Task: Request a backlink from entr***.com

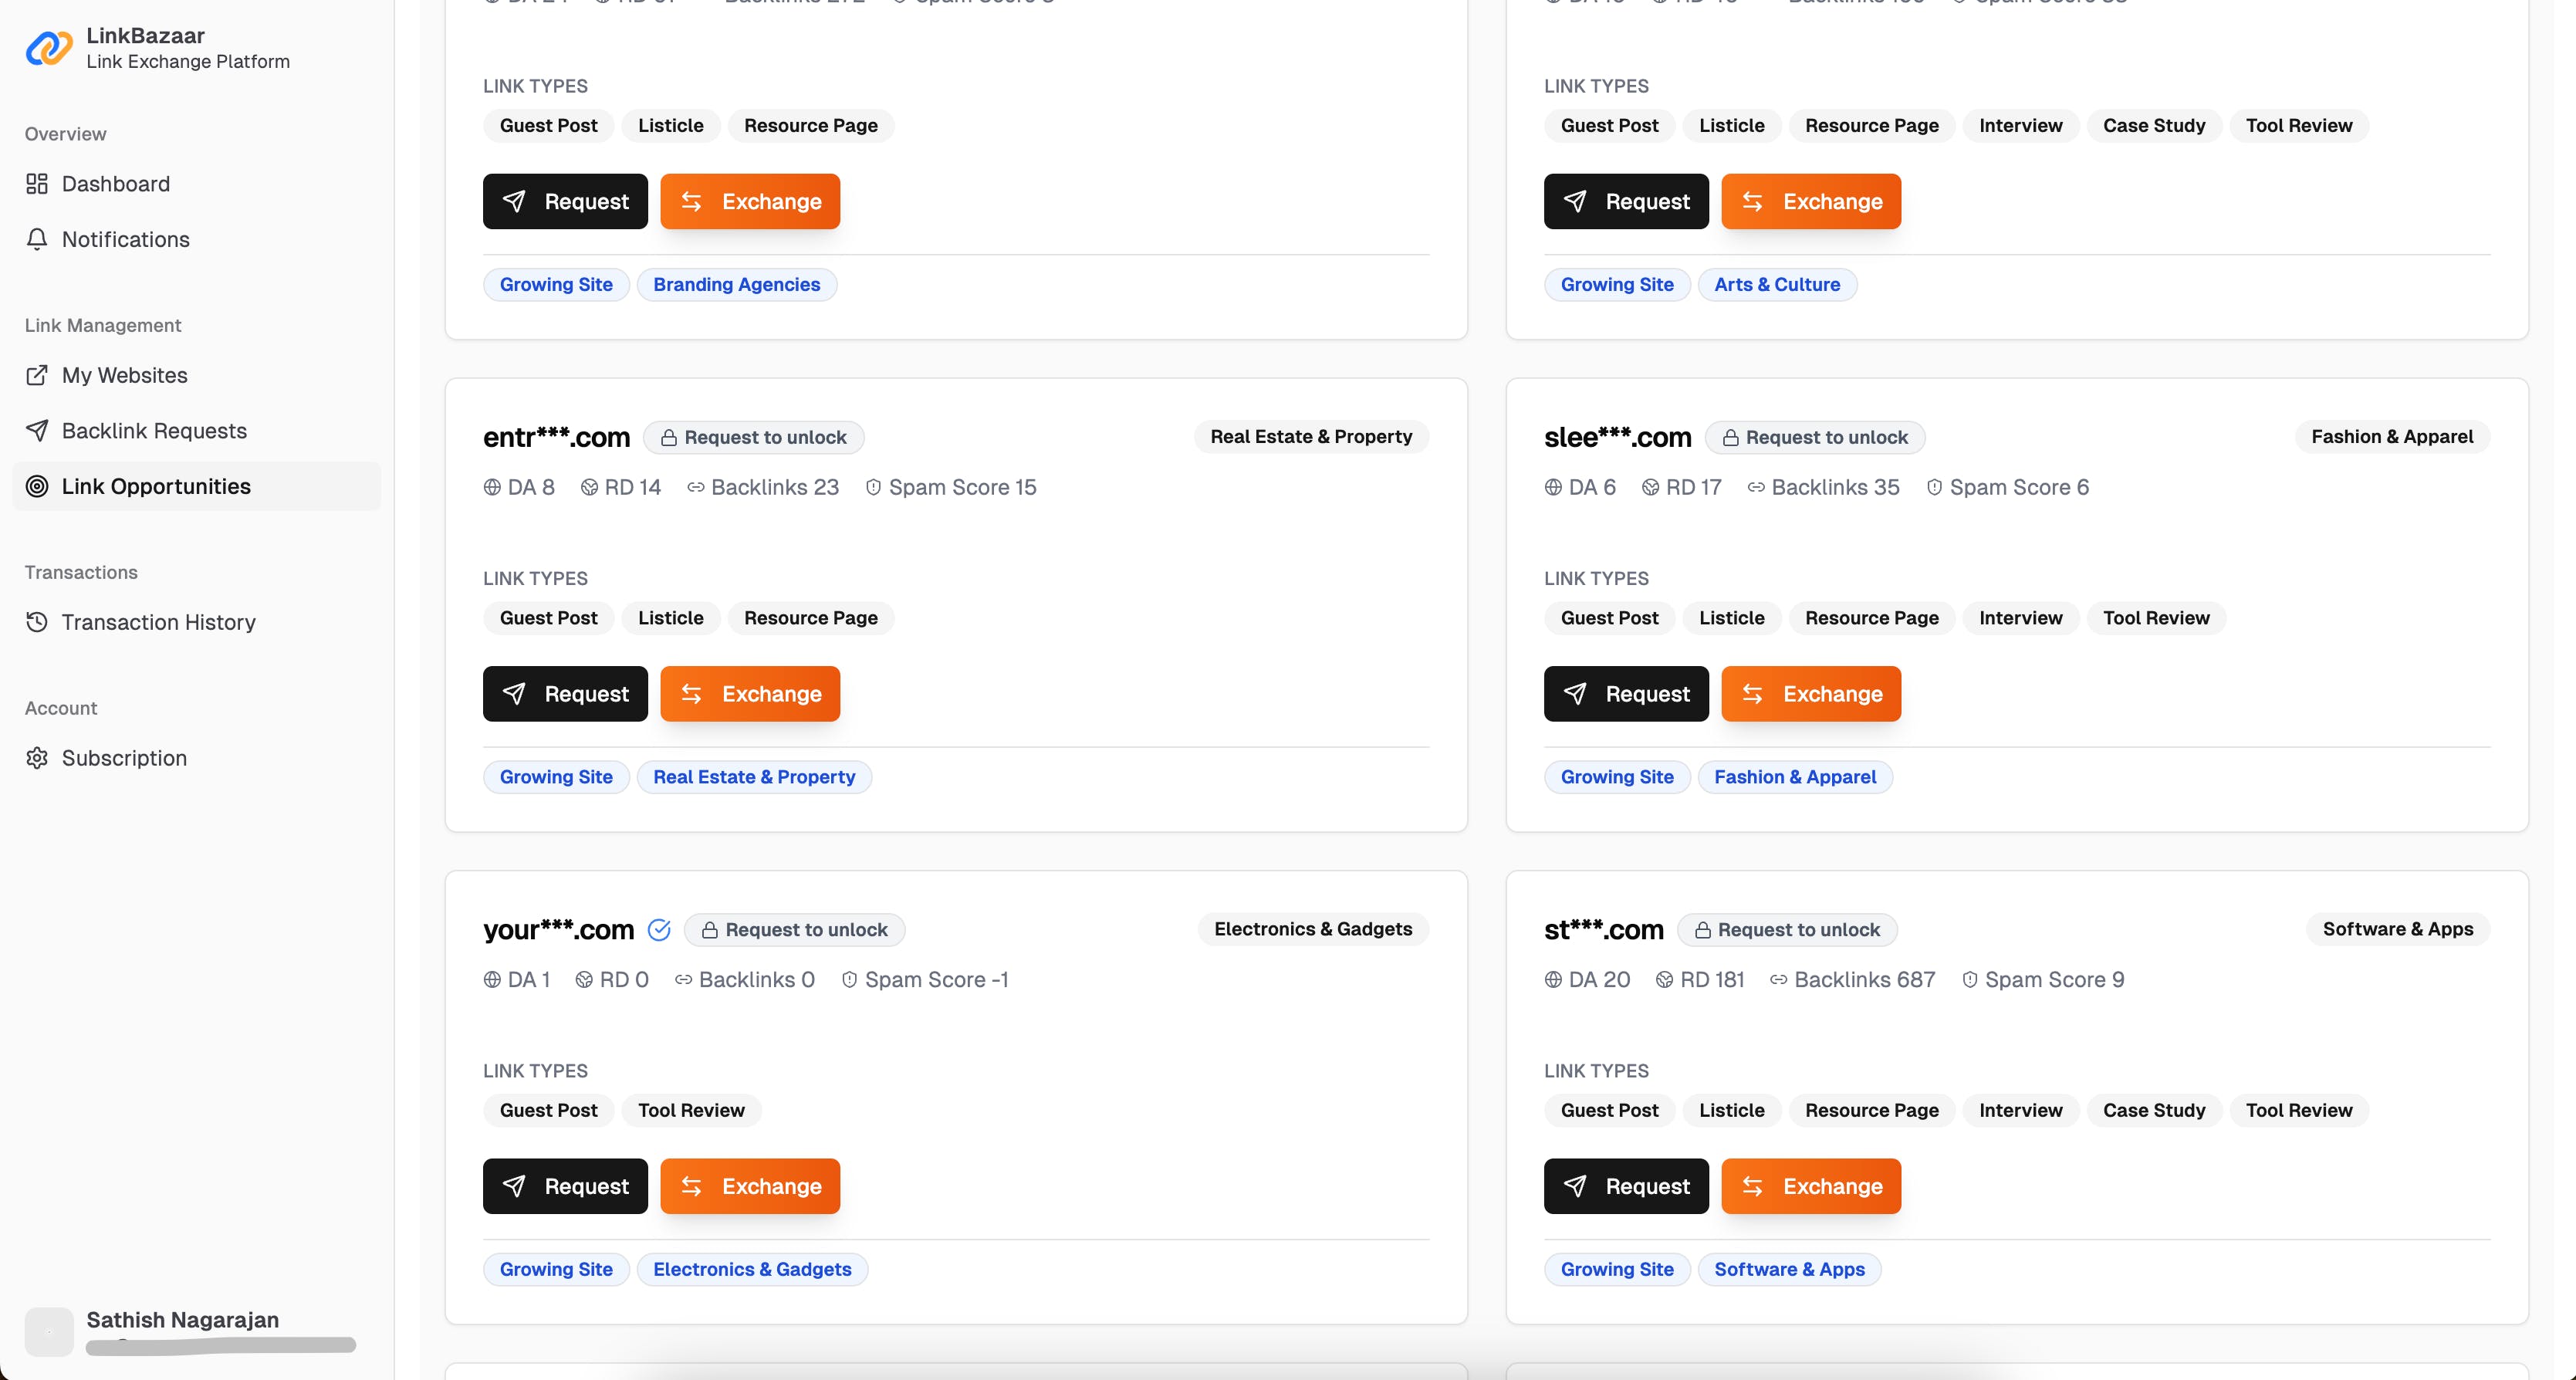Action: coord(565,694)
